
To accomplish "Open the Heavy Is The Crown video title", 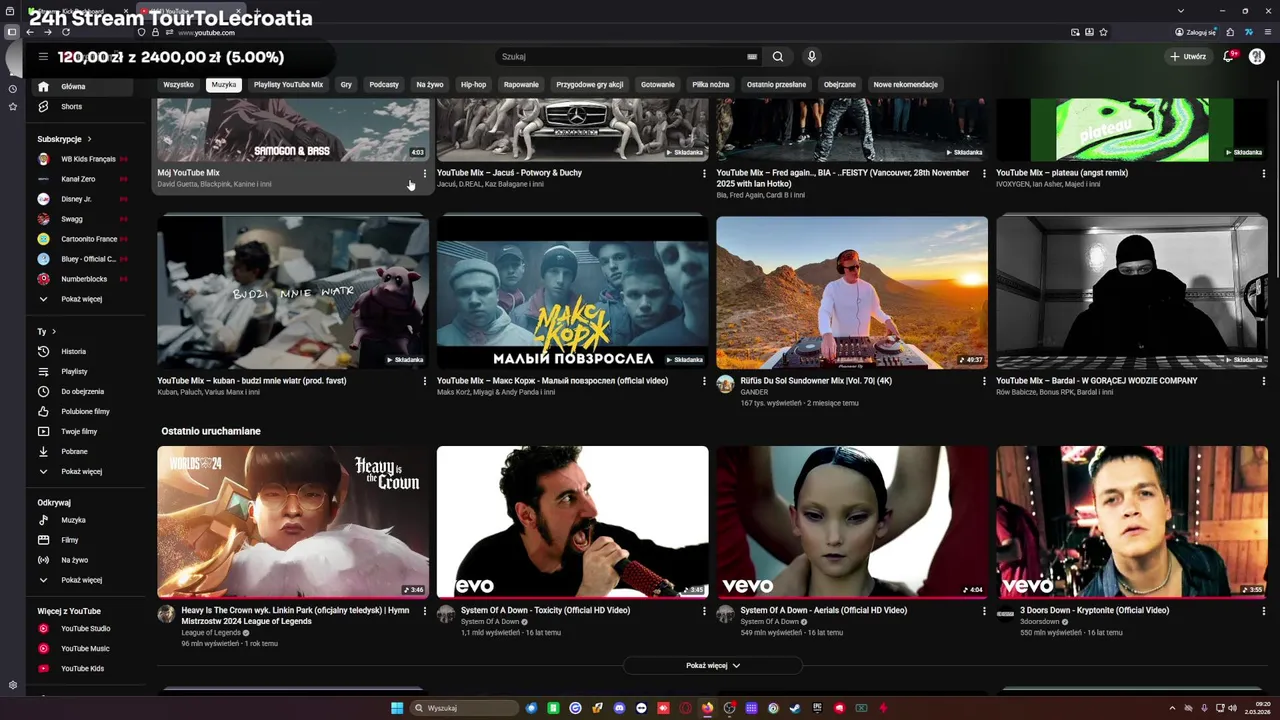I will click(295, 615).
